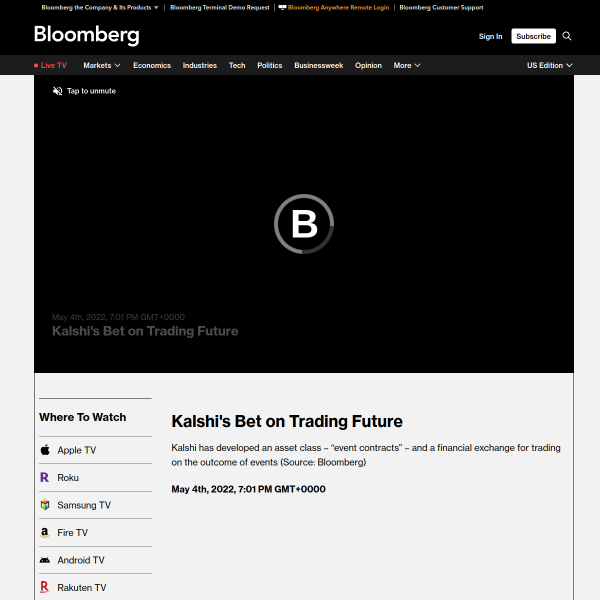
Task: Unmute the video via speaker icon
Action: click(x=58, y=91)
